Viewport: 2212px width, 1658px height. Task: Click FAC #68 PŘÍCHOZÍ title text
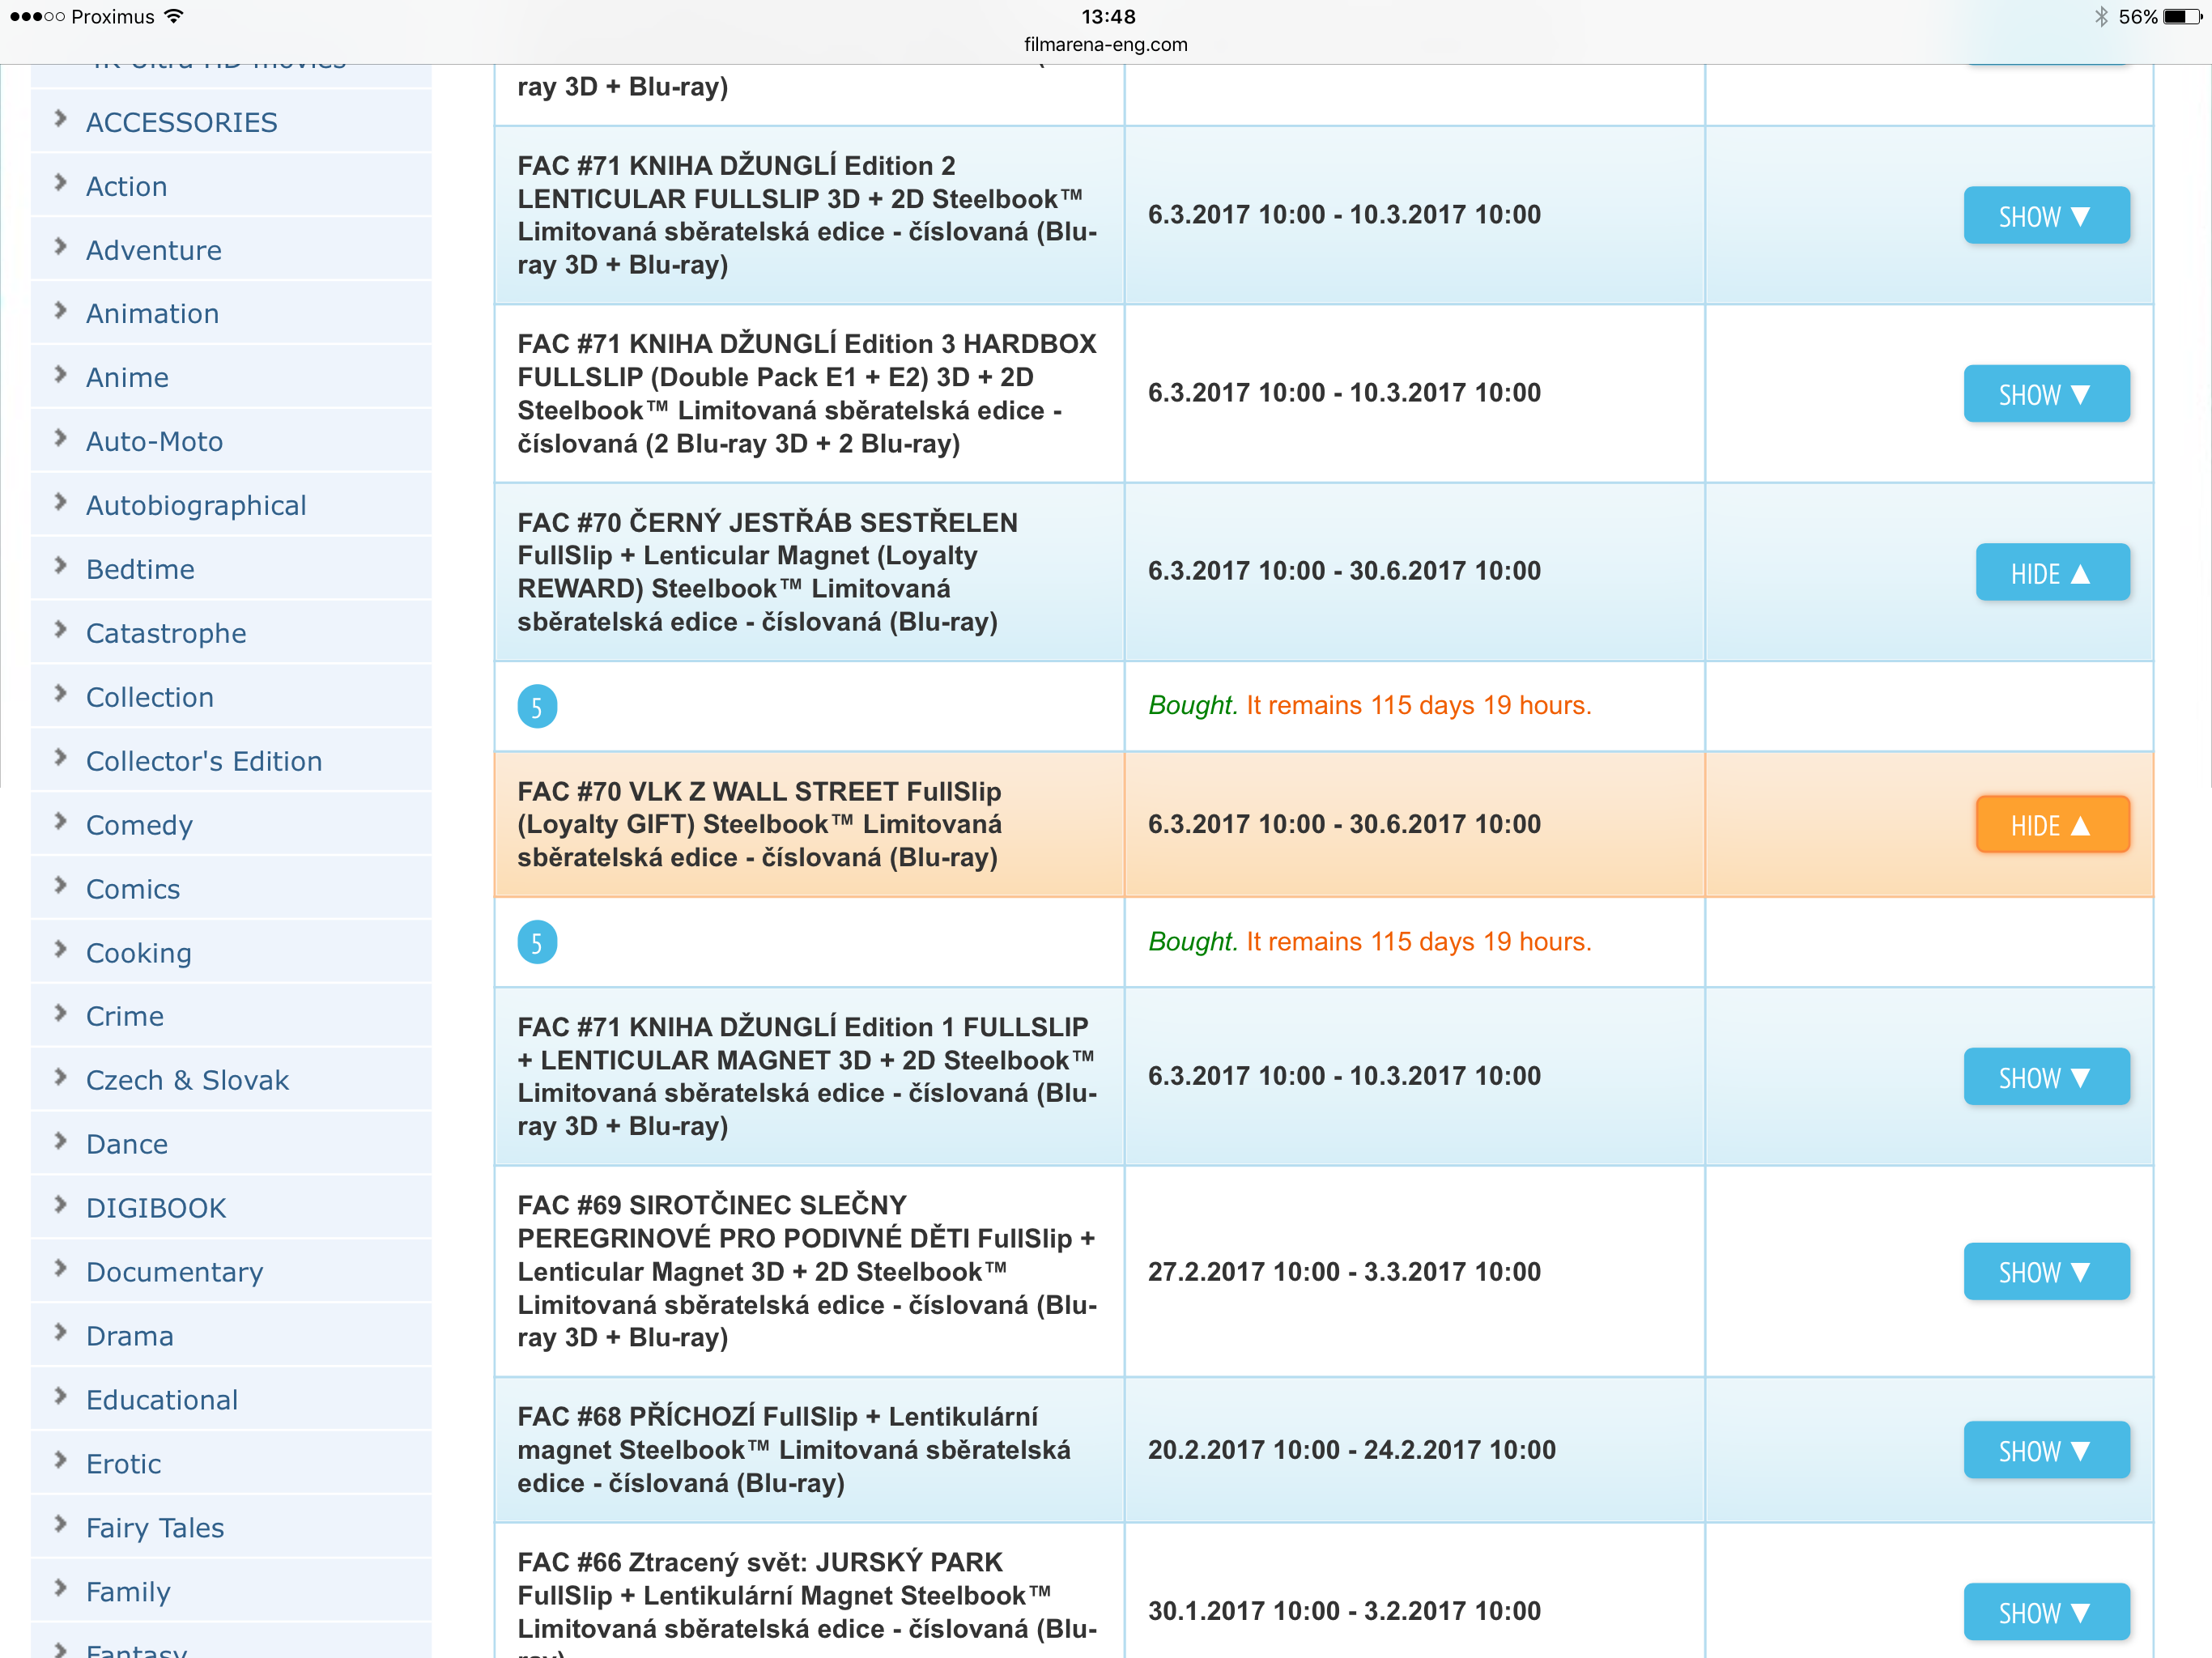pyautogui.click(x=794, y=1449)
